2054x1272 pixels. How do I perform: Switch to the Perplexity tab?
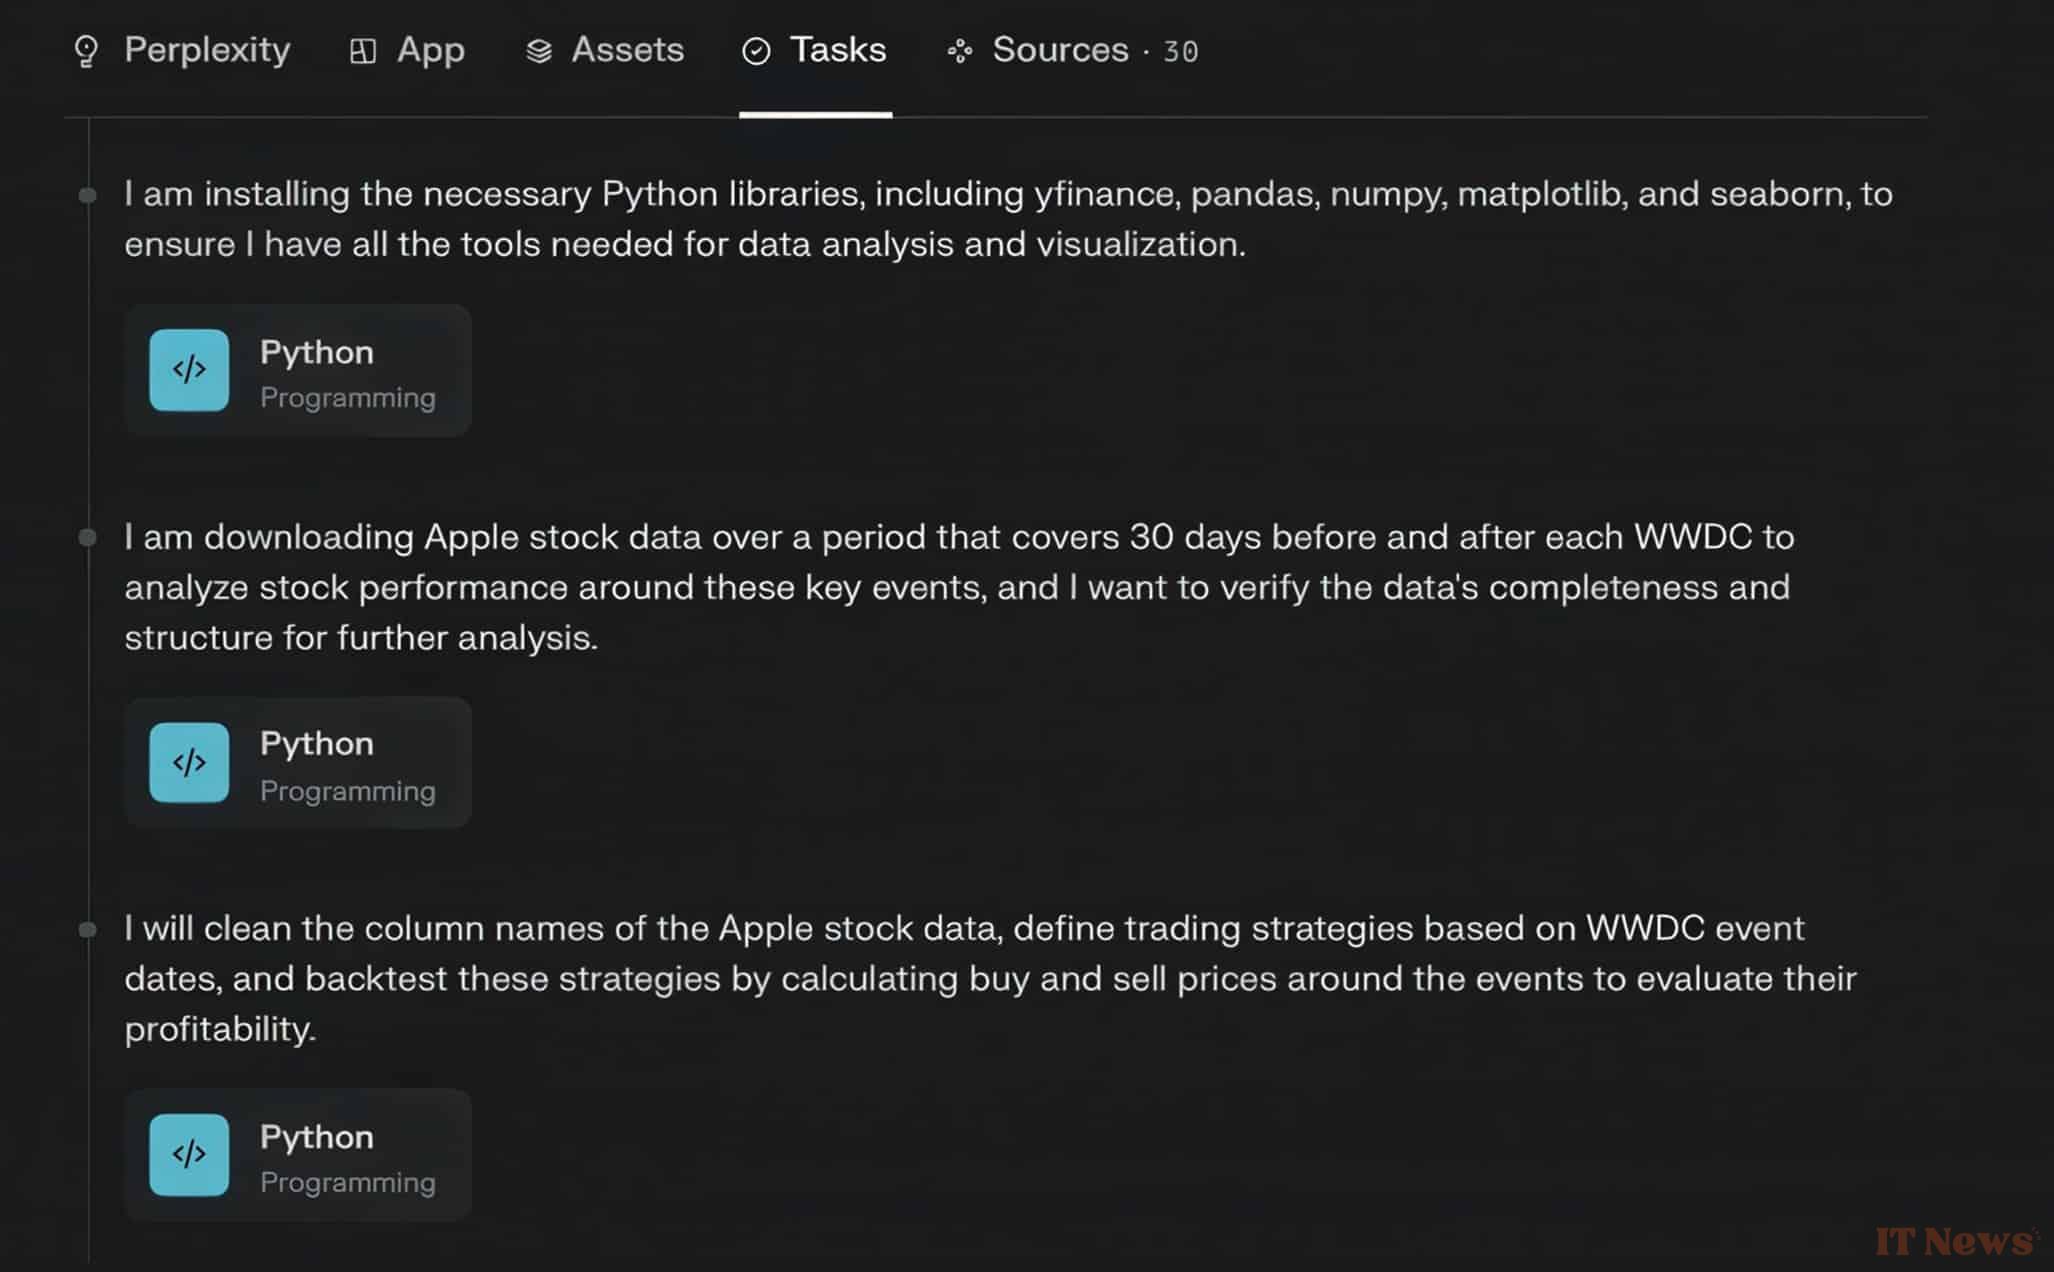207,50
